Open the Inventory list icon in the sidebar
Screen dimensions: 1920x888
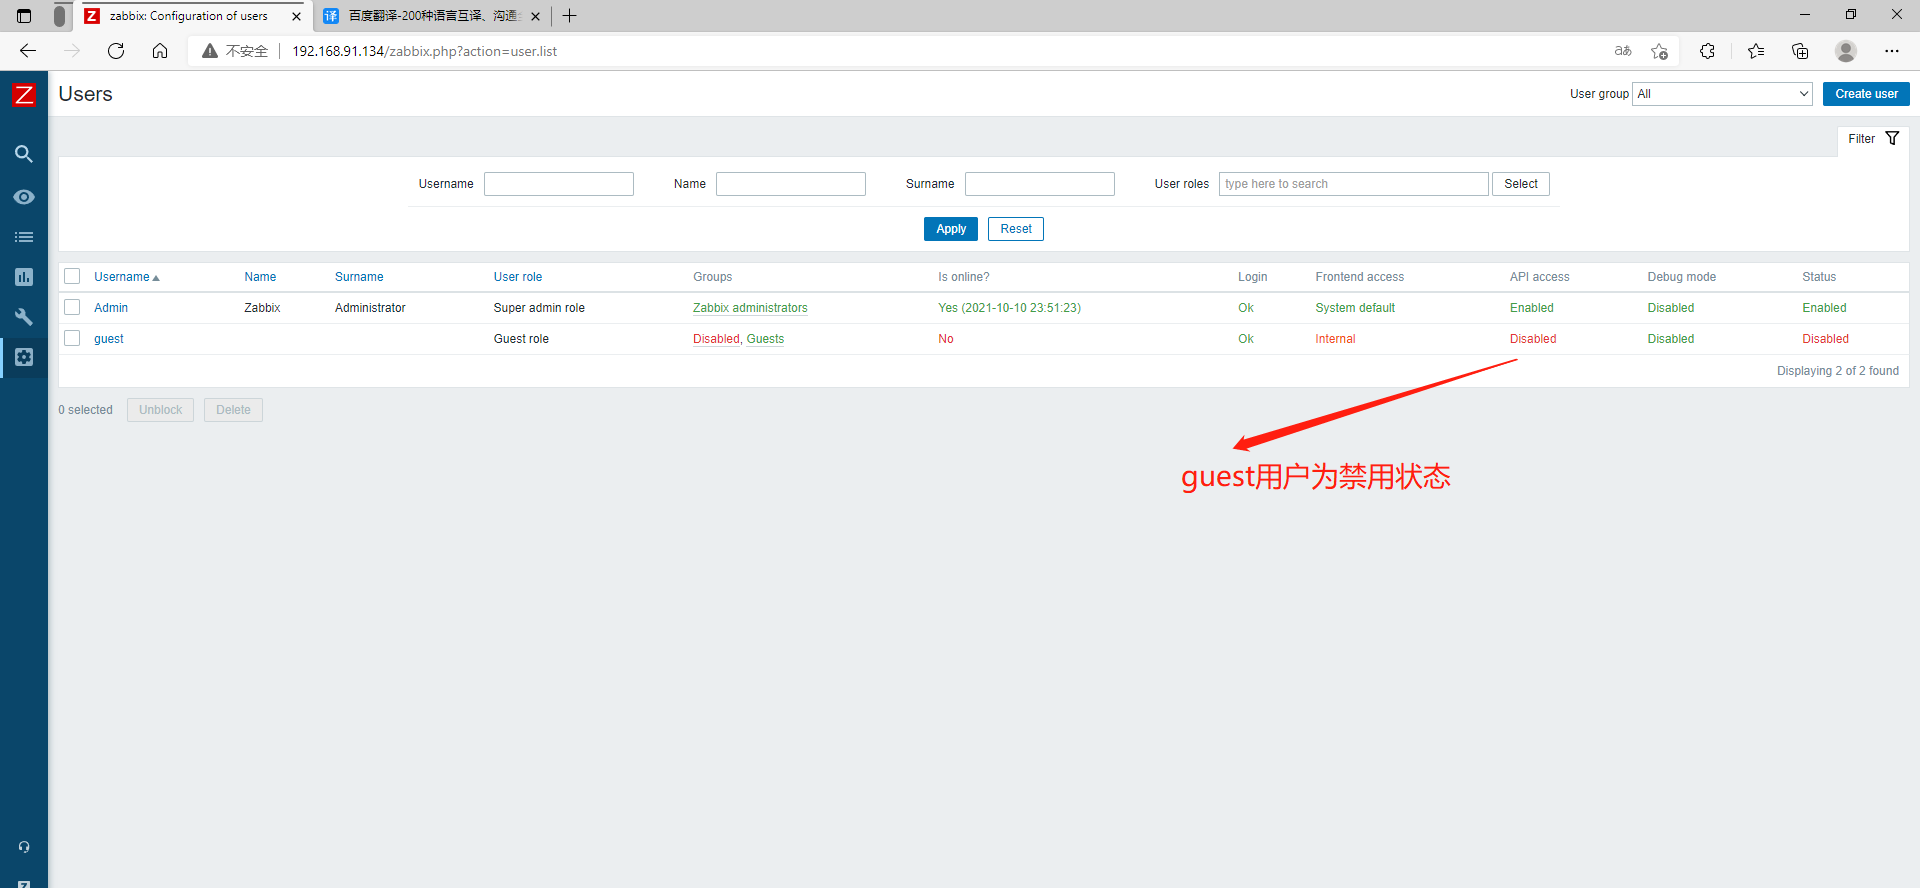point(24,237)
